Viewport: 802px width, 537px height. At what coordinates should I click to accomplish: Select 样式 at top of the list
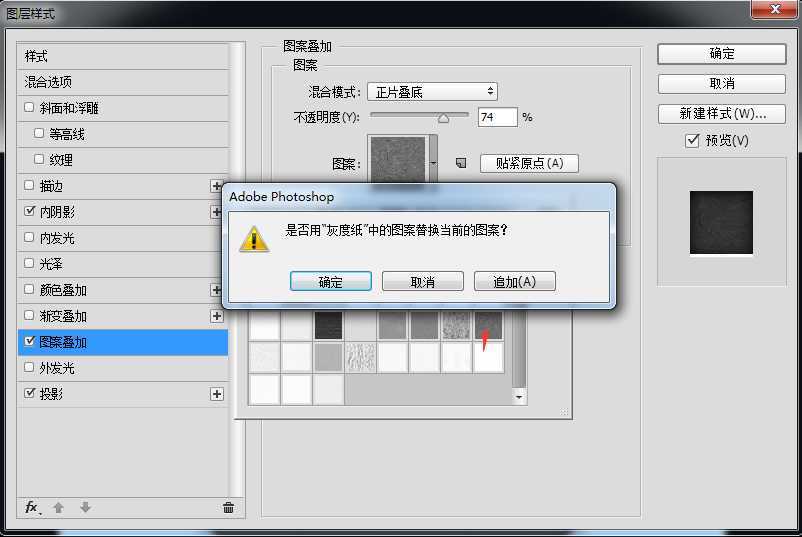(36, 56)
